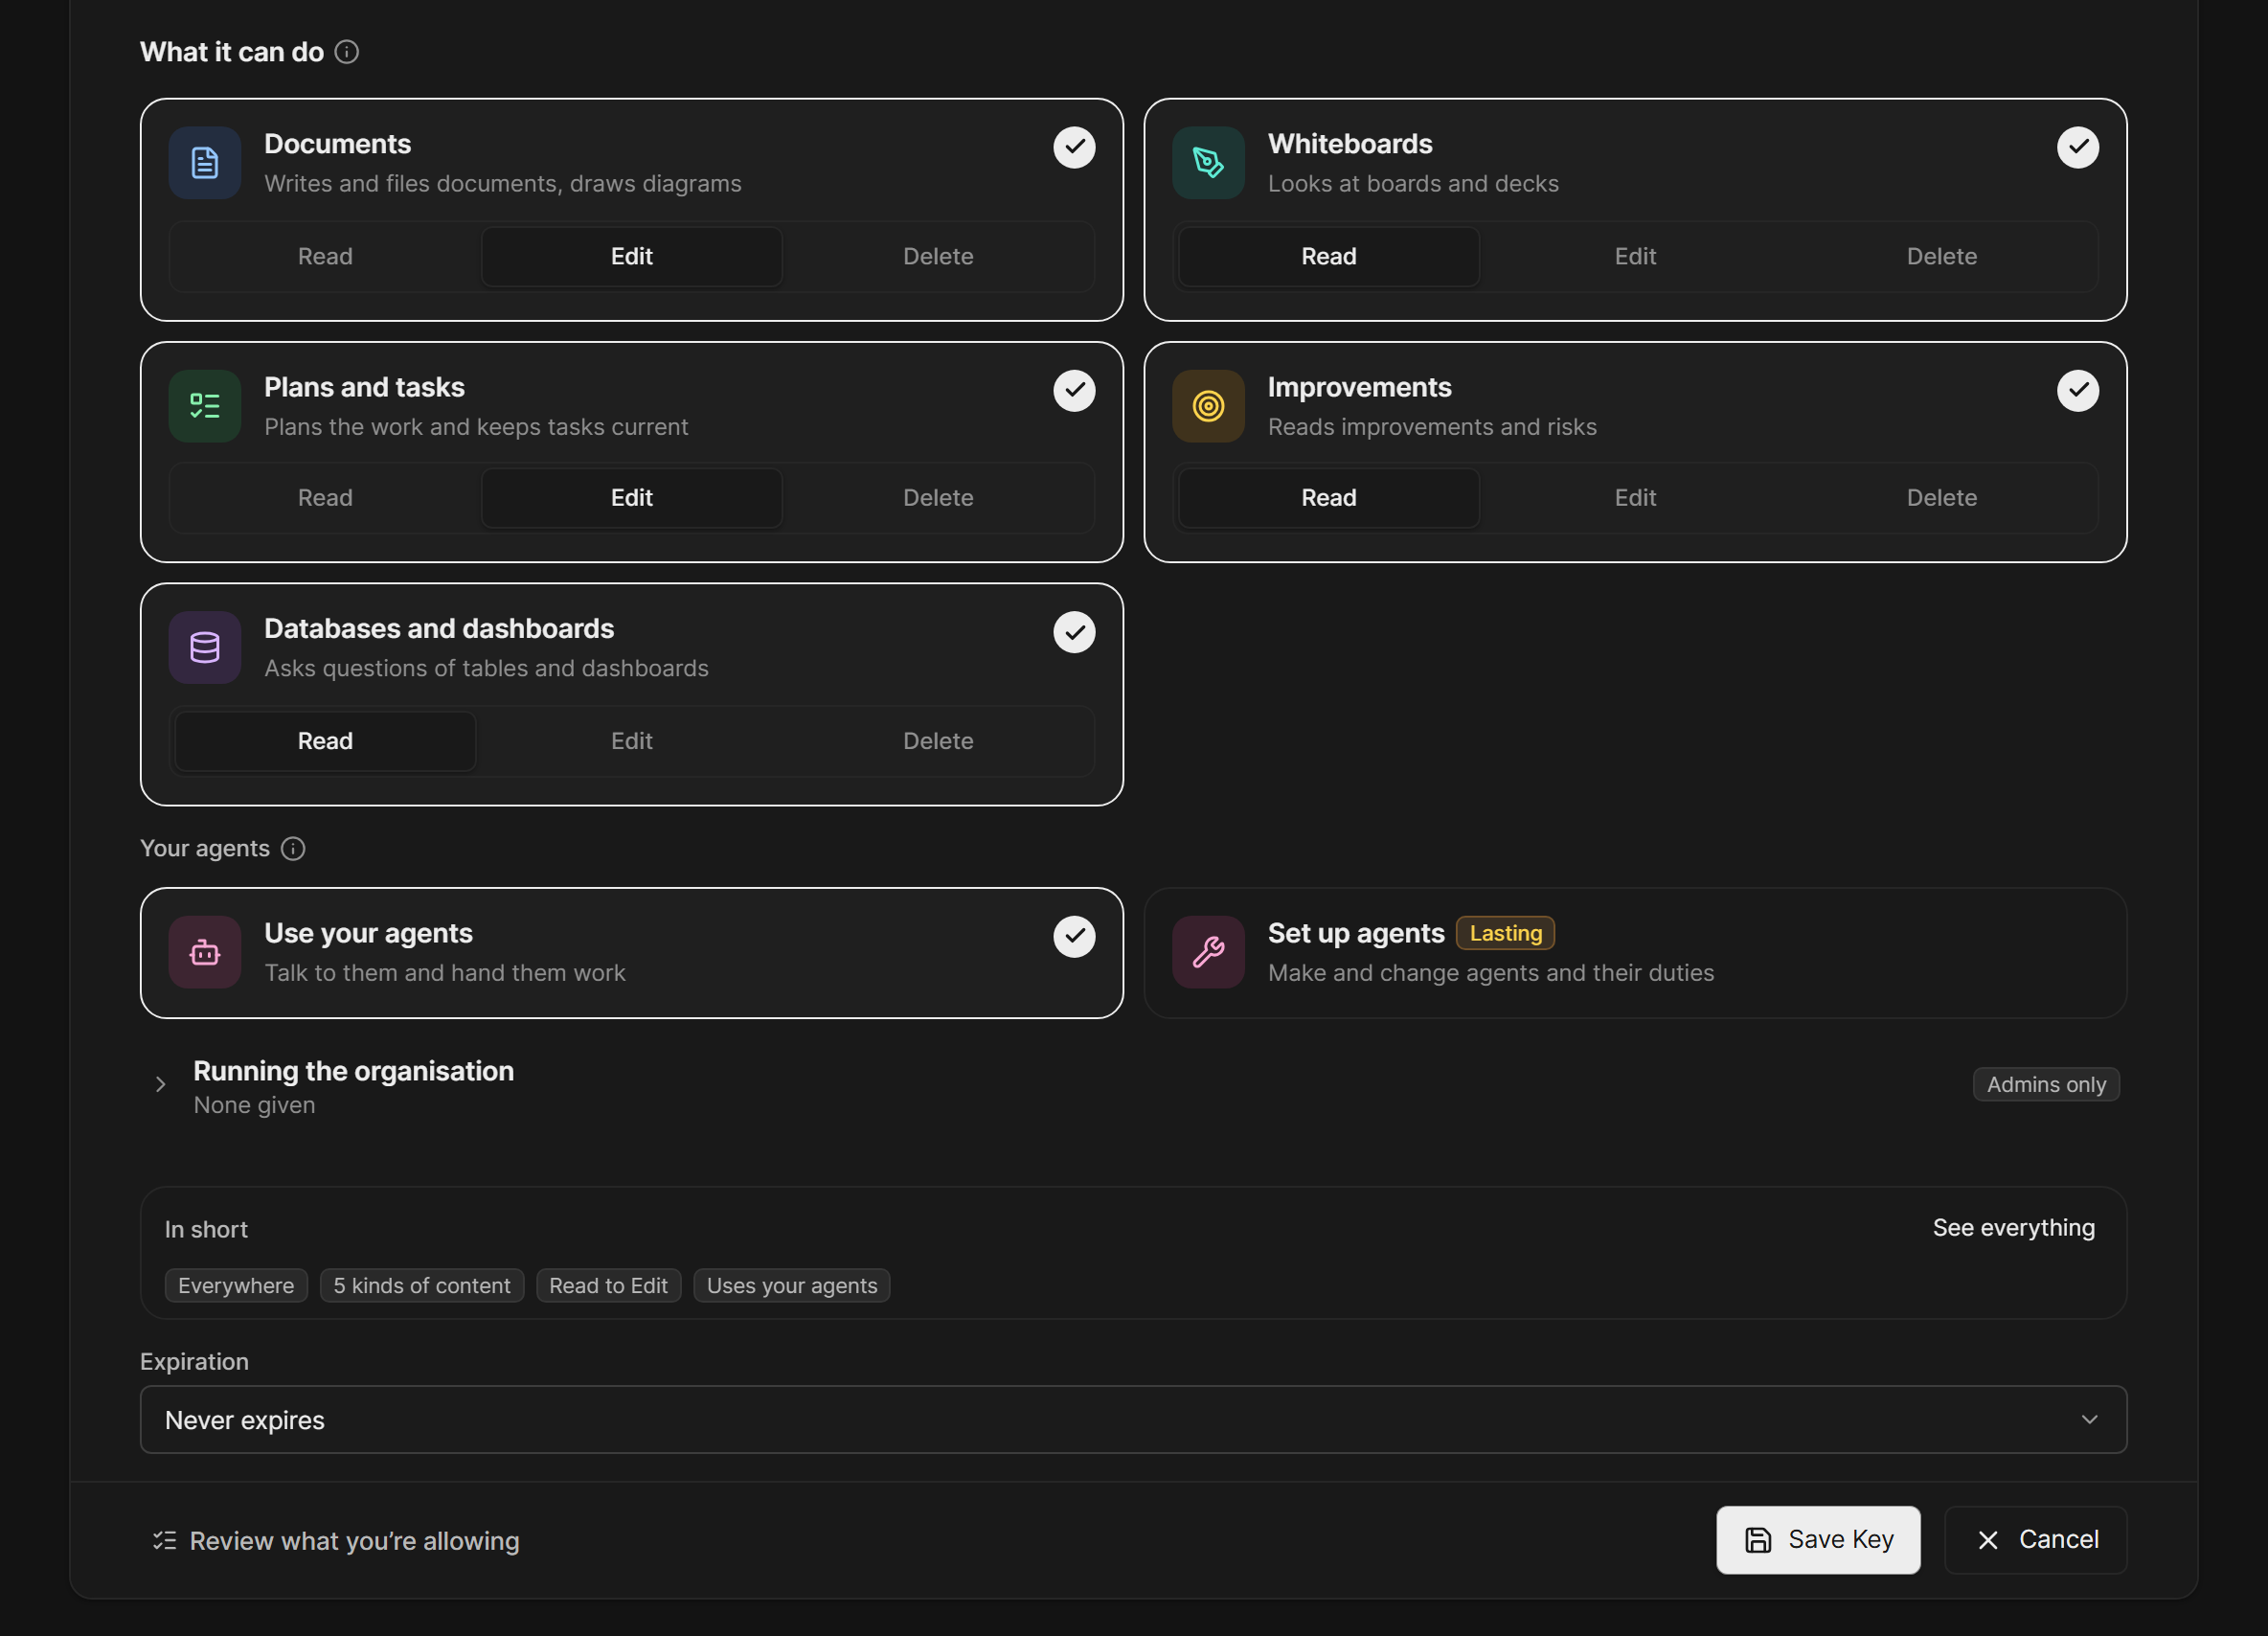Click the Improvements target icon
This screenshot has height=1636, width=2268.
(x=1208, y=406)
